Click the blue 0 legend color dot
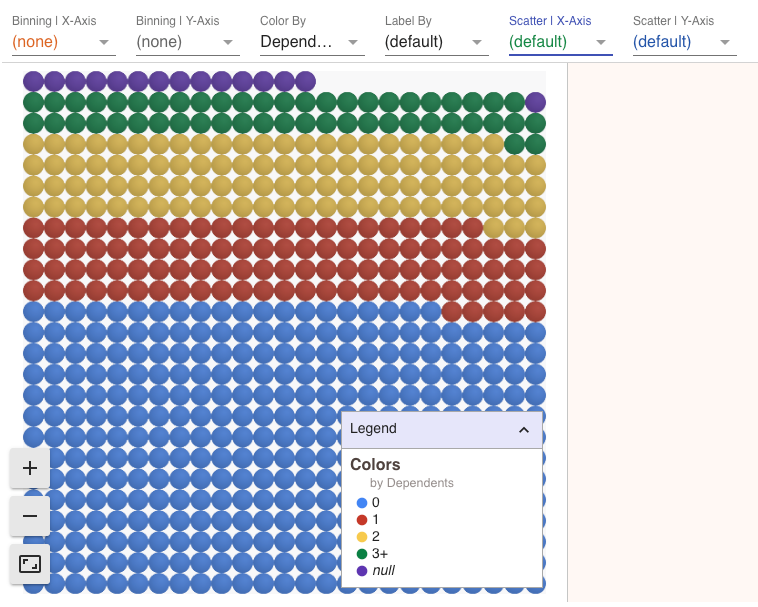 pyautogui.click(x=361, y=503)
